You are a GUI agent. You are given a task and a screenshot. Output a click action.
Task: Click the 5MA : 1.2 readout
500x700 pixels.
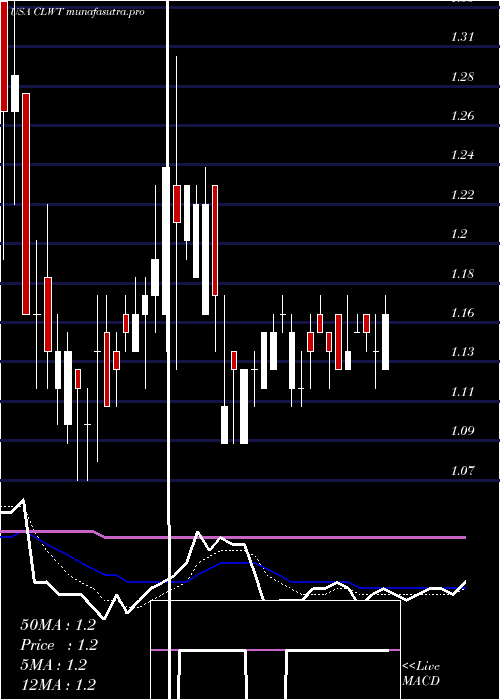tap(54, 665)
